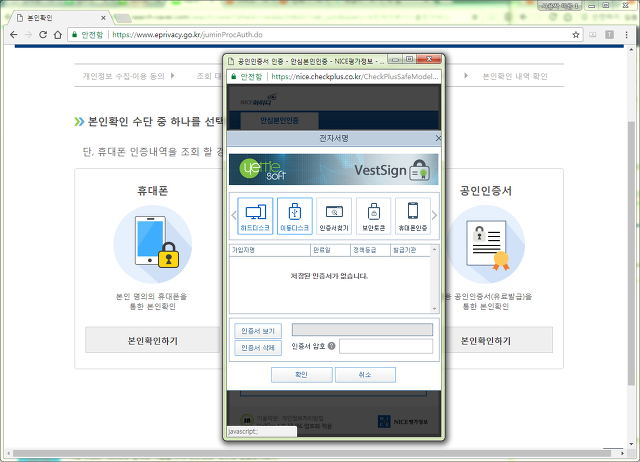The width and height of the screenshot is (640, 462).
Task: Click certificate list scrollbar up arrow
Action: coord(434,249)
